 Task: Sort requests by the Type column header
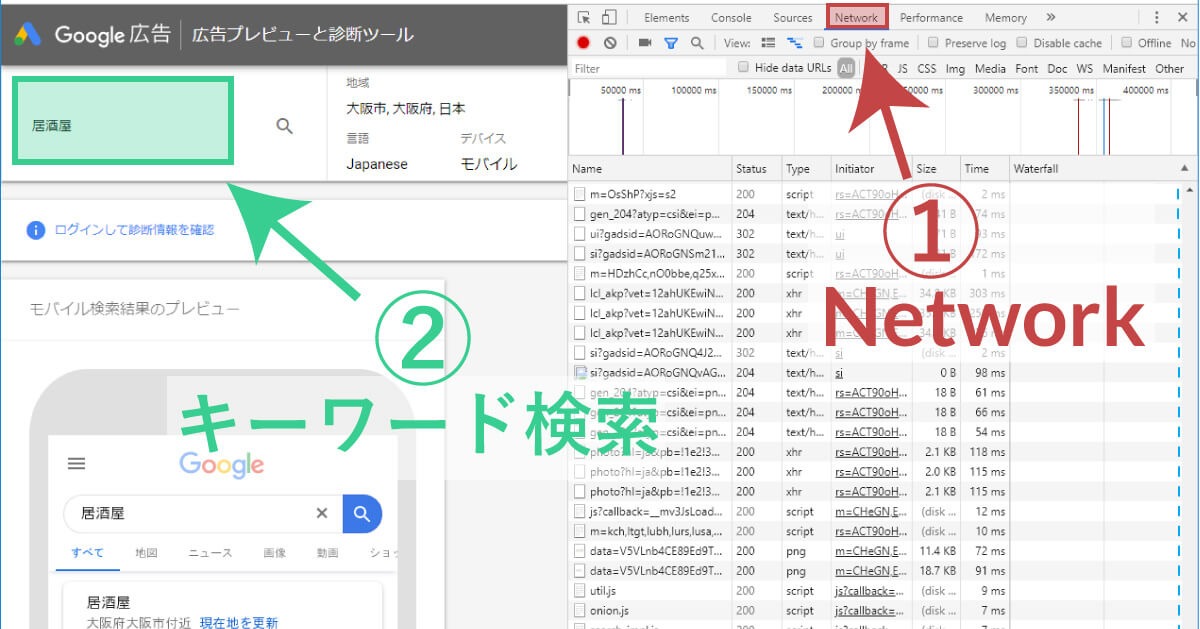[x=806, y=169]
